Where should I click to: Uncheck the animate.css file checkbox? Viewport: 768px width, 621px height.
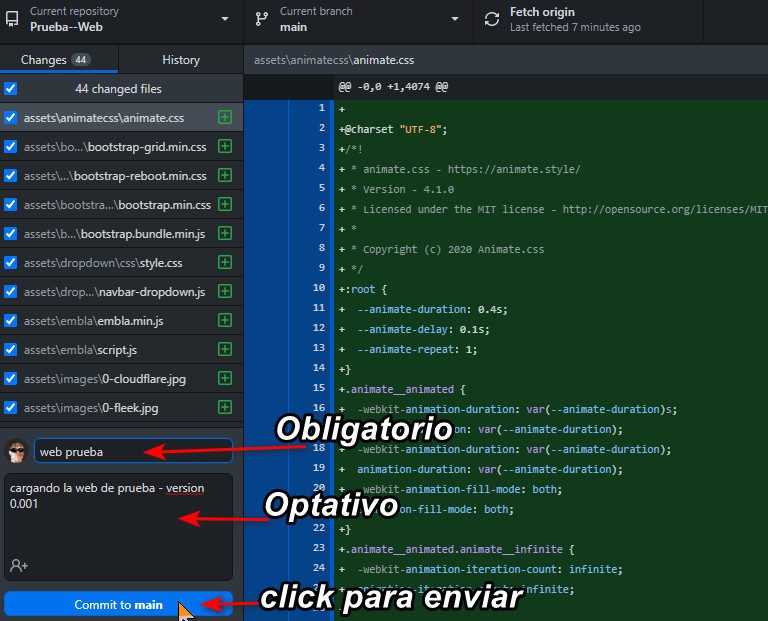tap(10, 118)
